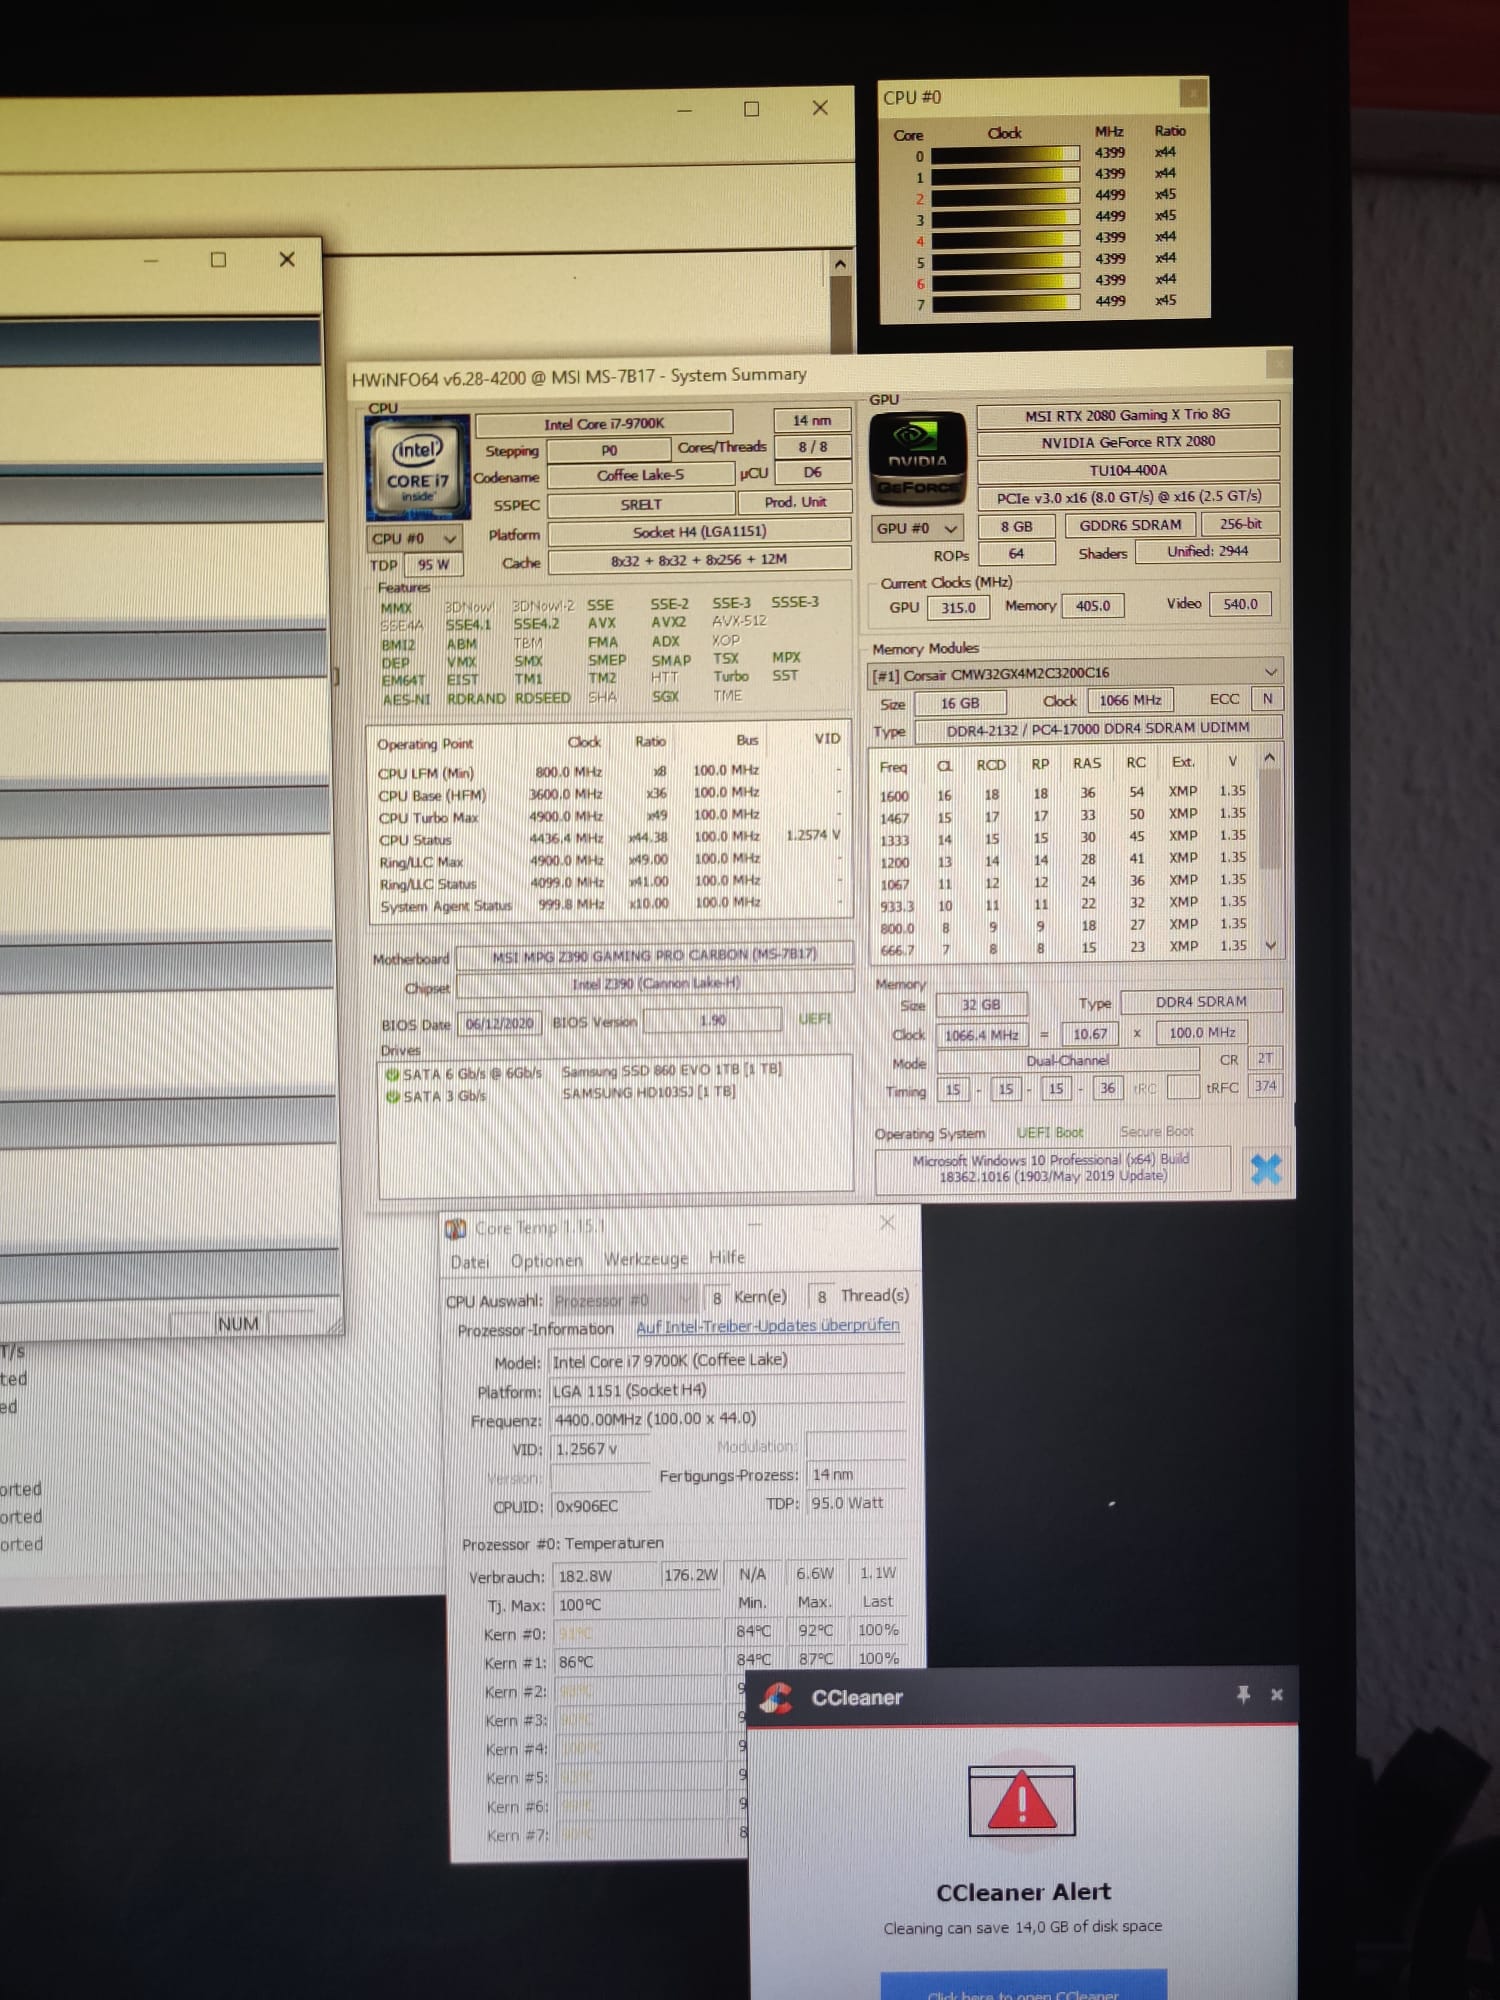Click the Core 0 clock bar in CPU #0 window
This screenshot has width=1500, height=2000.
coord(1005,155)
